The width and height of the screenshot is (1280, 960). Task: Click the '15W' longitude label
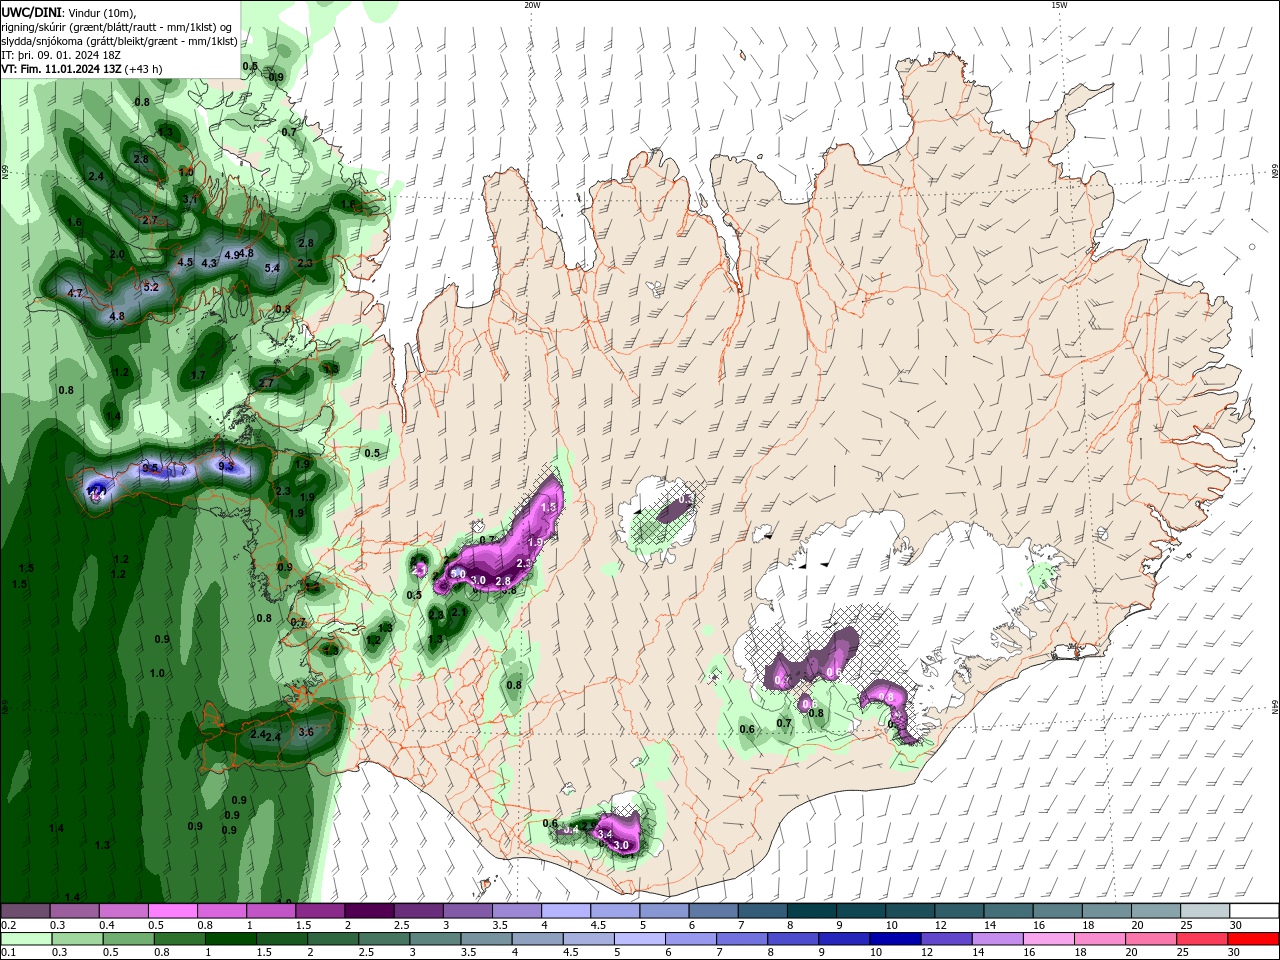click(x=1060, y=5)
